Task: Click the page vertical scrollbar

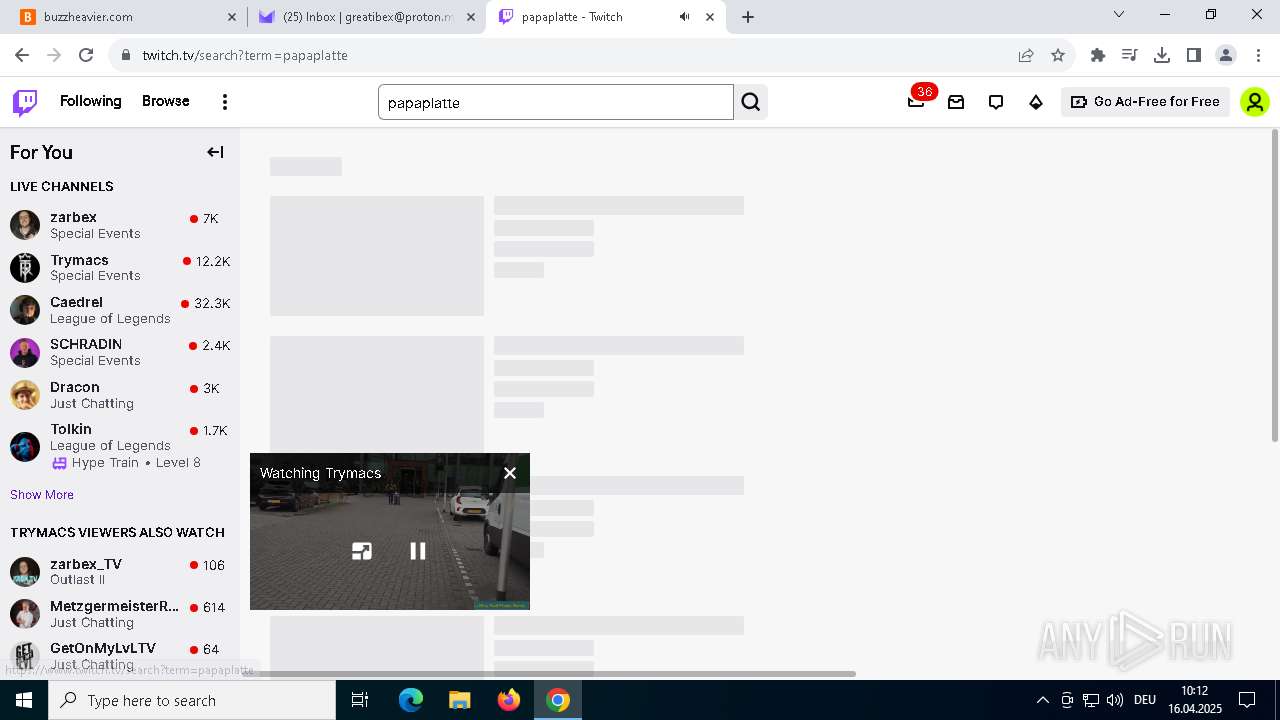Action: pos(1274,285)
